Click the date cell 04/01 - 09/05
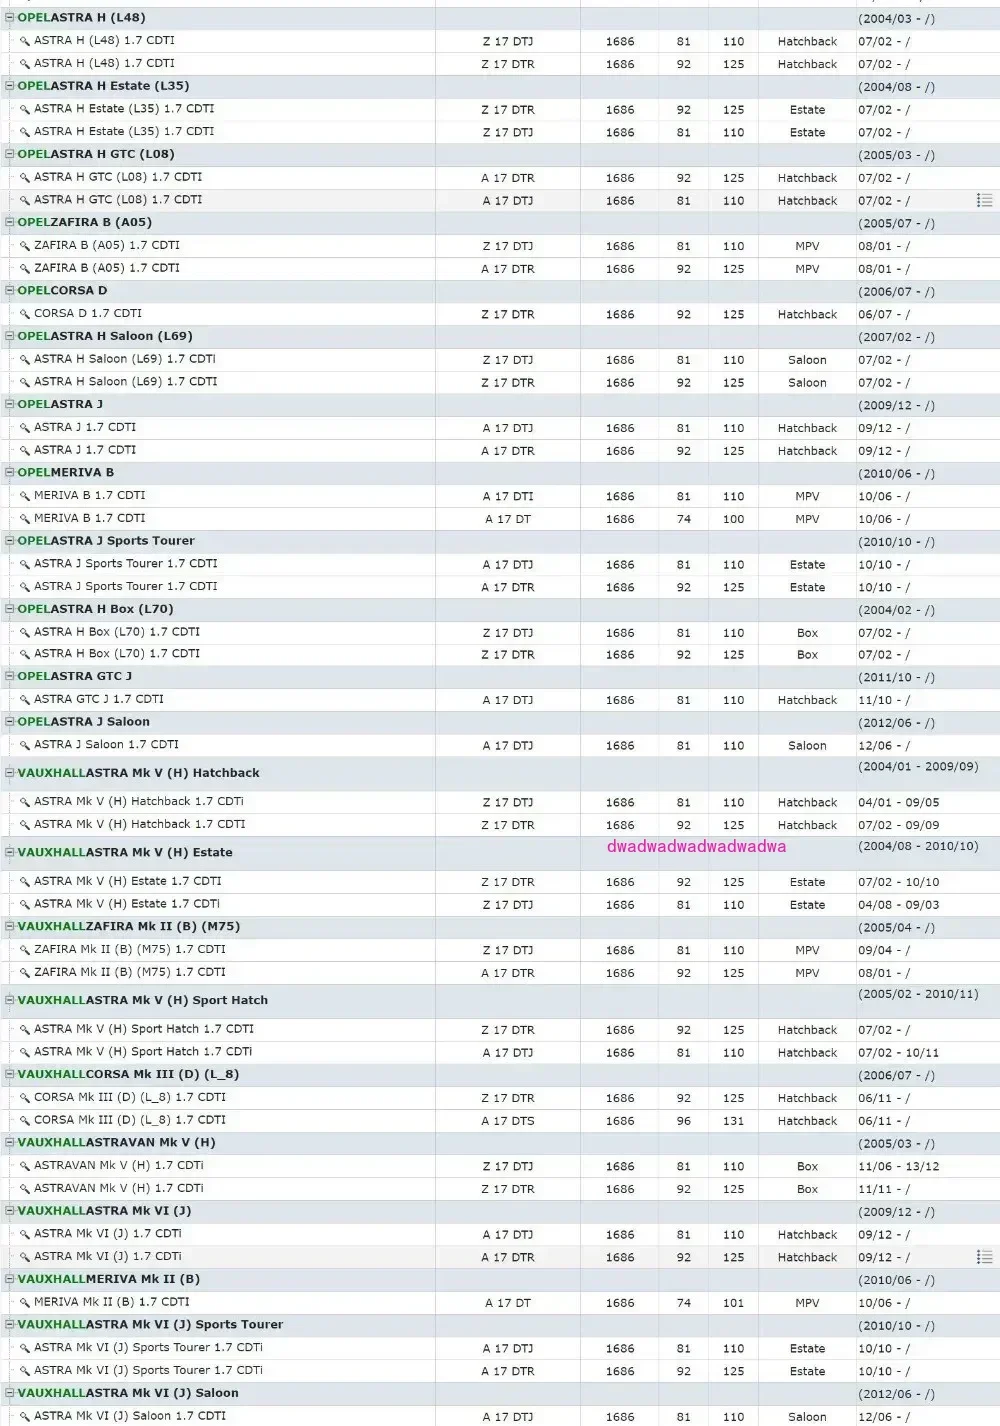 [x=899, y=803]
